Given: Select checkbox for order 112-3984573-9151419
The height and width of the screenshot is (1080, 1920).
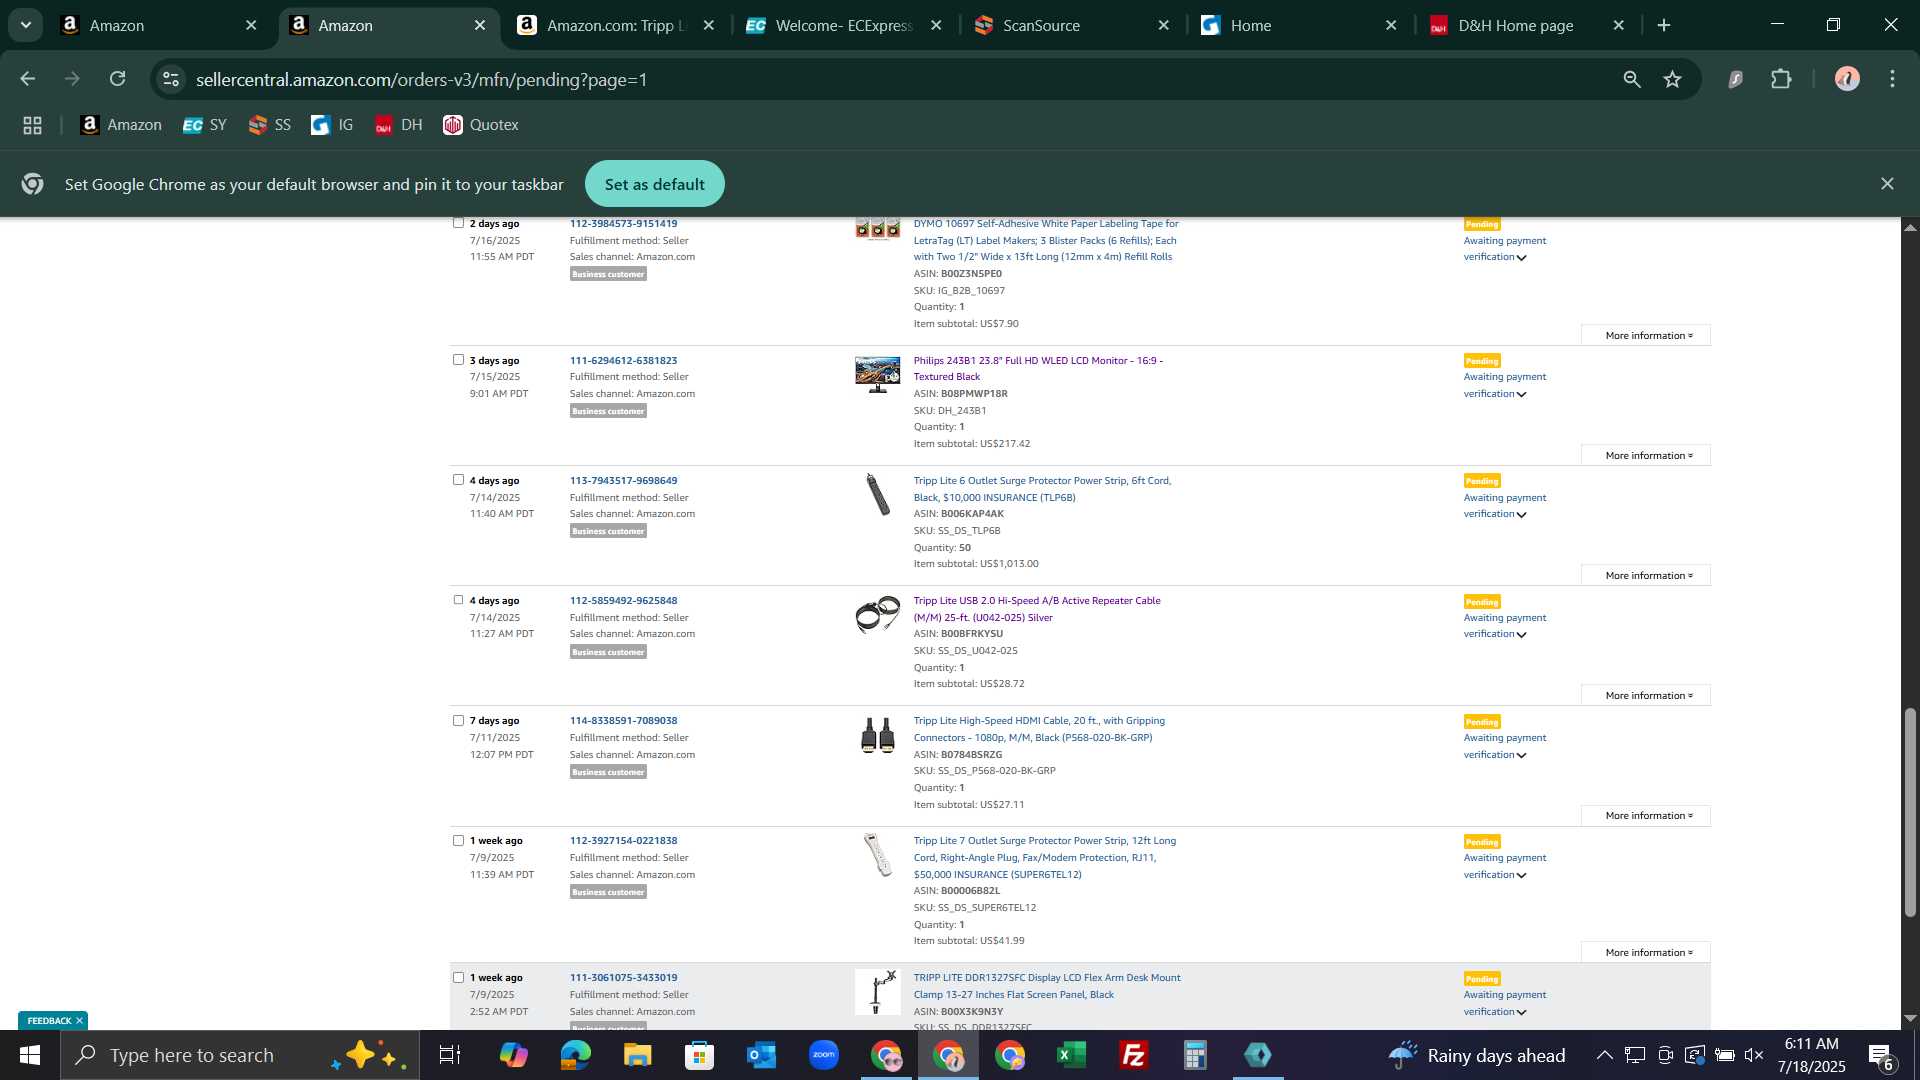Looking at the screenshot, I should (x=458, y=223).
